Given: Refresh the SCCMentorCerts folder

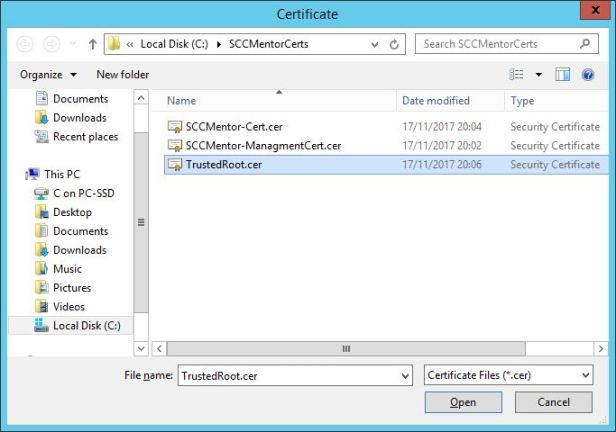Looking at the screenshot, I should [x=394, y=44].
